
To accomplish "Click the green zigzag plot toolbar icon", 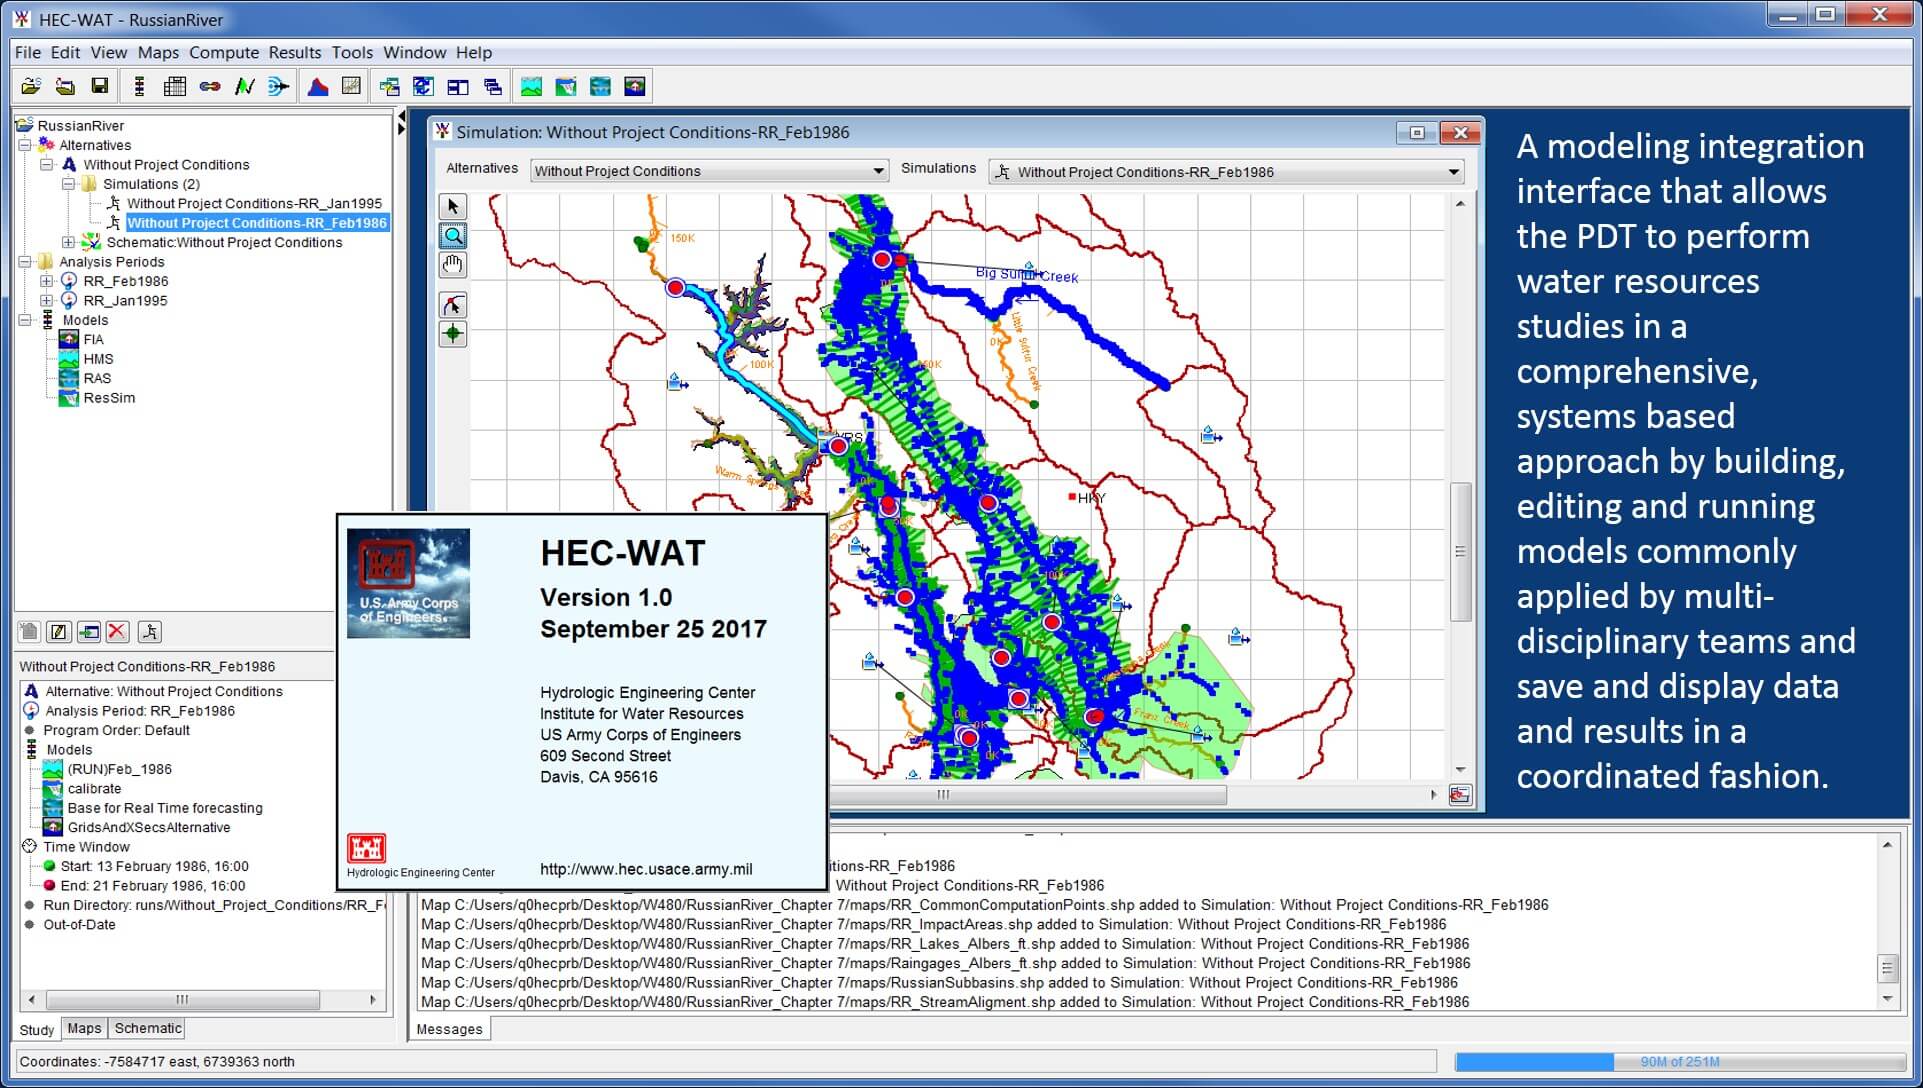I will pyautogui.click(x=244, y=87).
